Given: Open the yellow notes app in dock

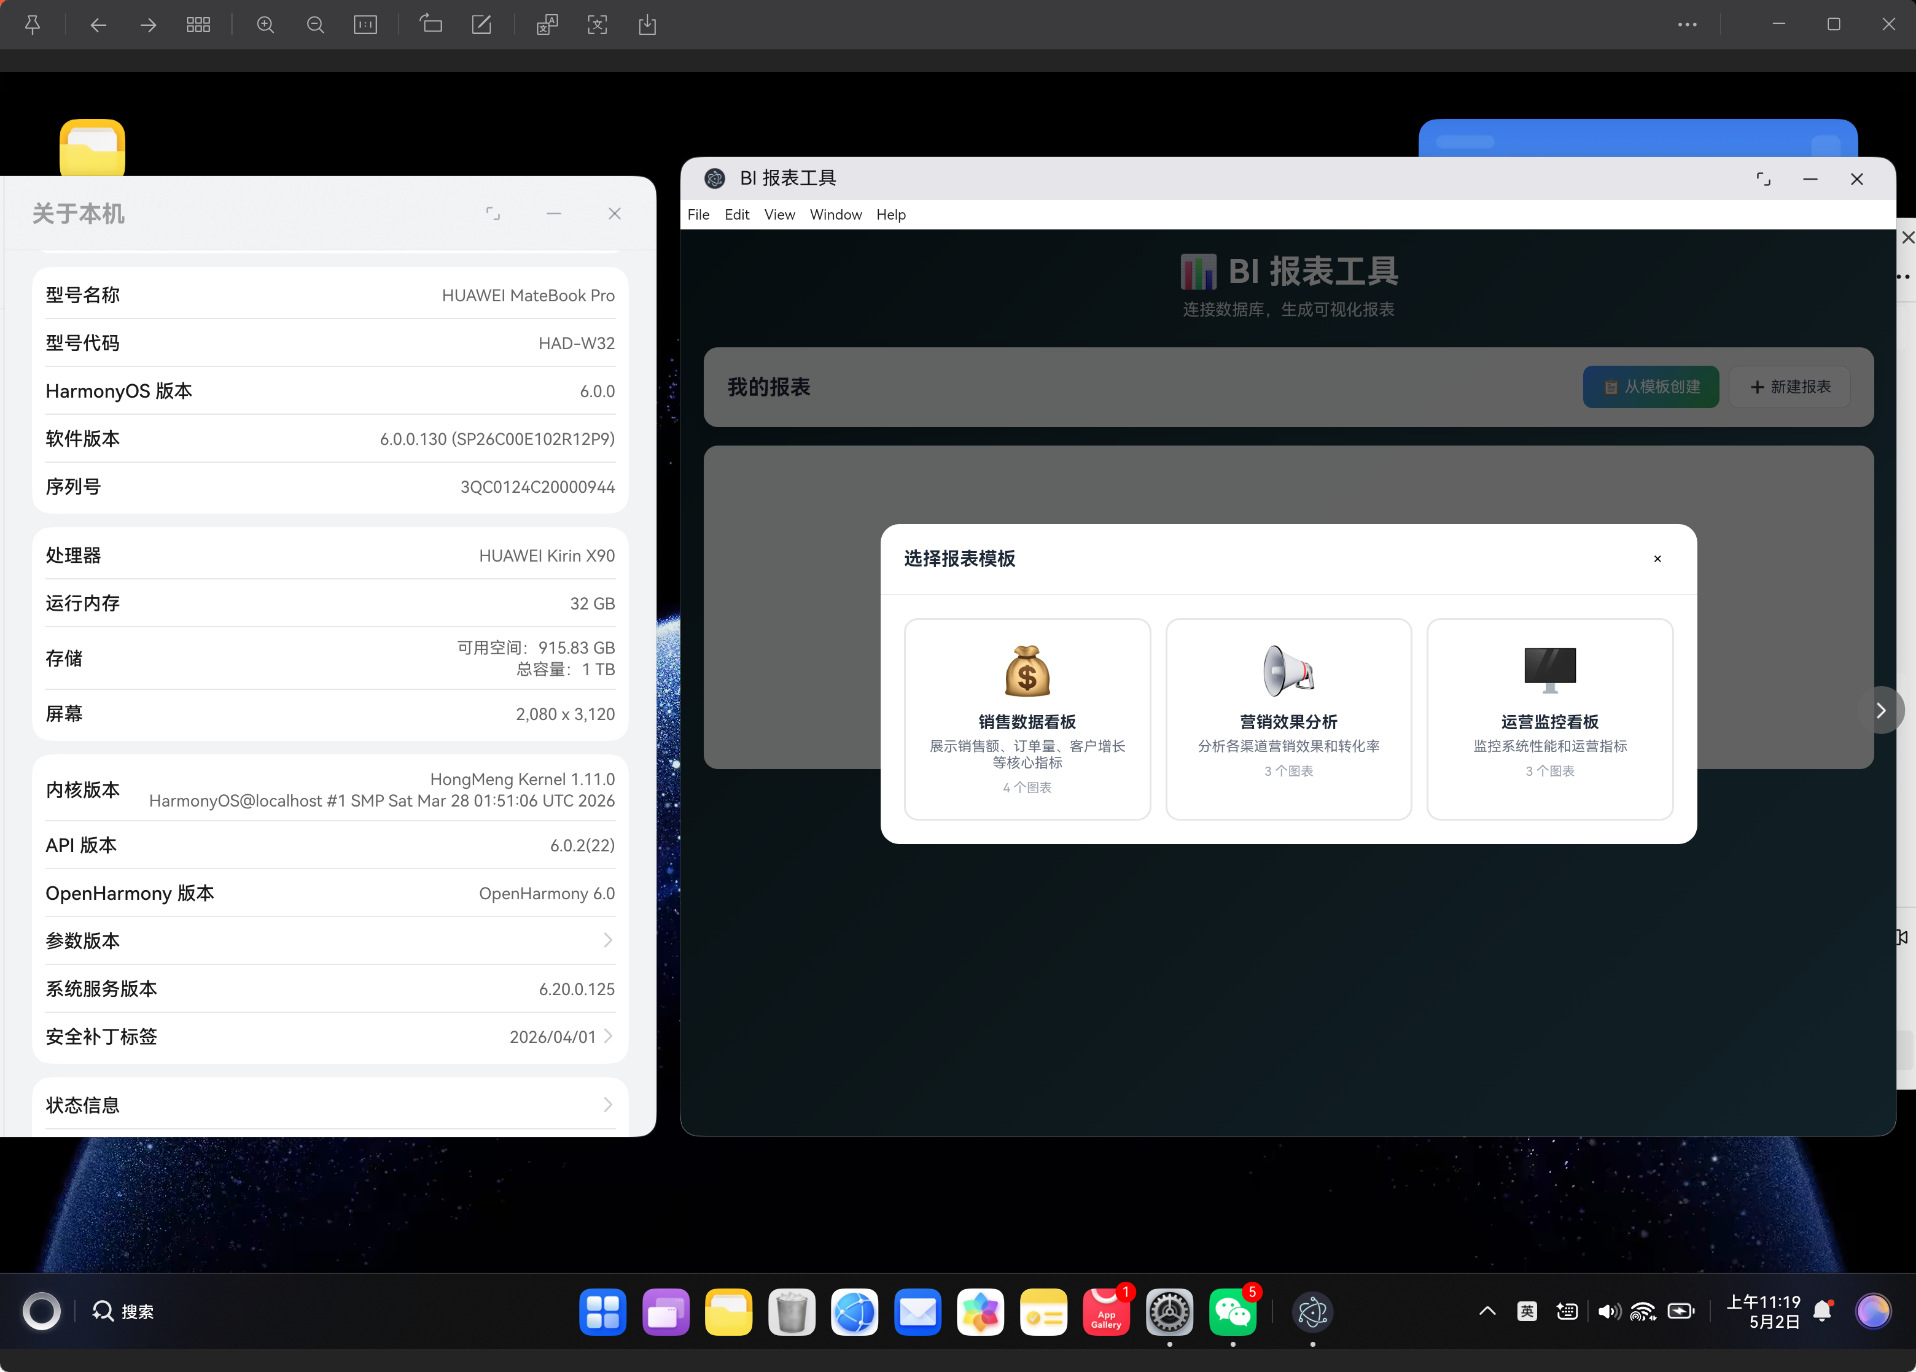Looking at the screenshot, I should pos(1044,1312).
